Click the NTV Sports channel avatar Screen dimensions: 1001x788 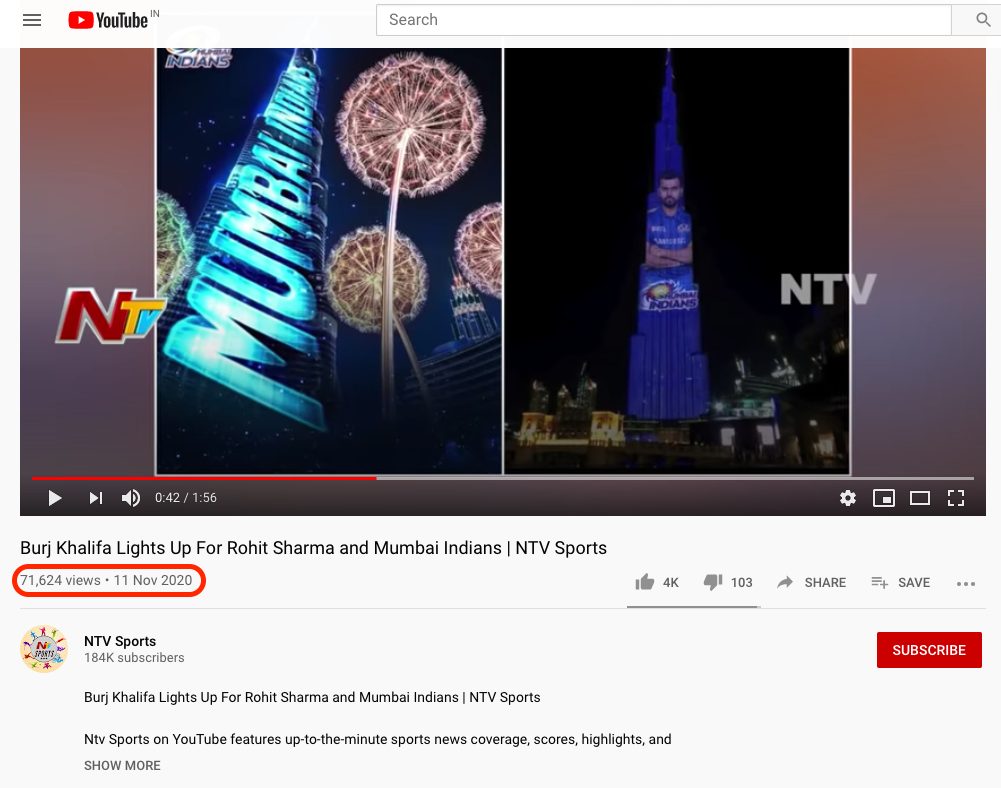tap(43, 649)
